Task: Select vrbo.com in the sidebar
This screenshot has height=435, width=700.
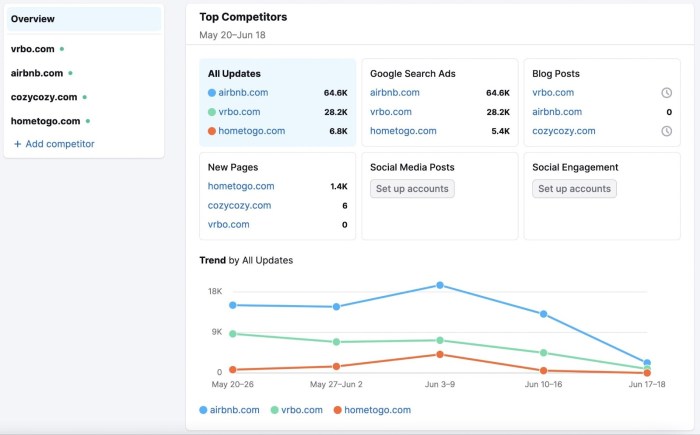Action: tap(33, 49)
